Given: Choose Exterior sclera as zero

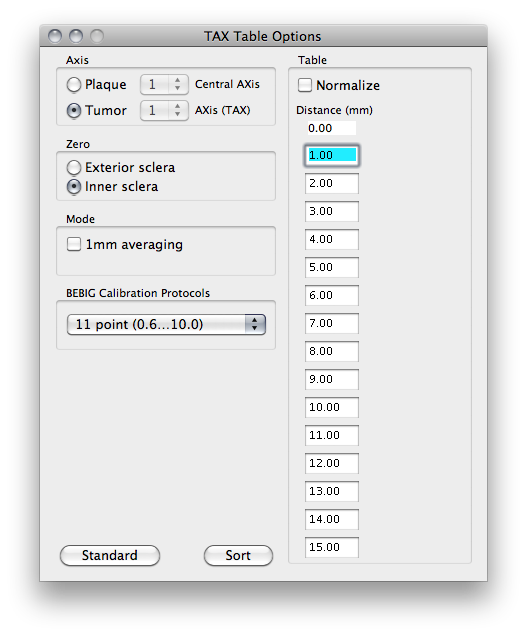Looking at the screenshot, I should pos(74,168).
